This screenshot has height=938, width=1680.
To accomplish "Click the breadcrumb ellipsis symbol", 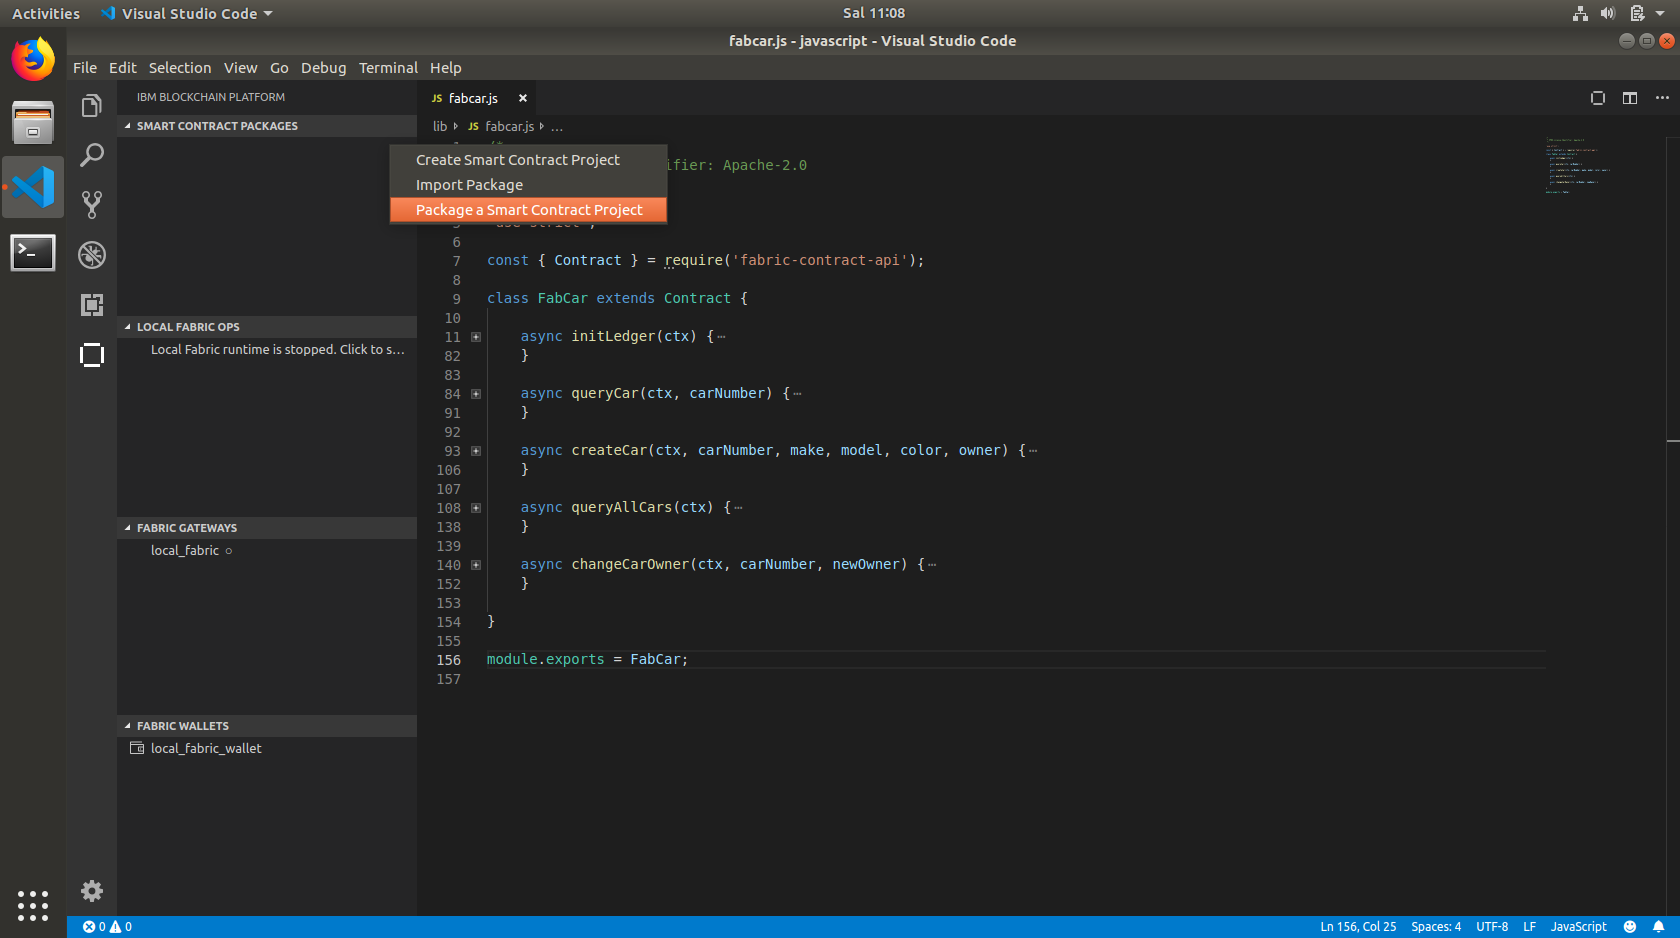I will (557, 127).
